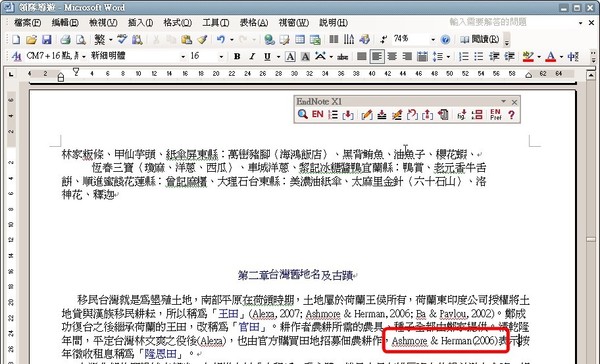
Task: Open Print Preview icon
Action: click(80, 39)
